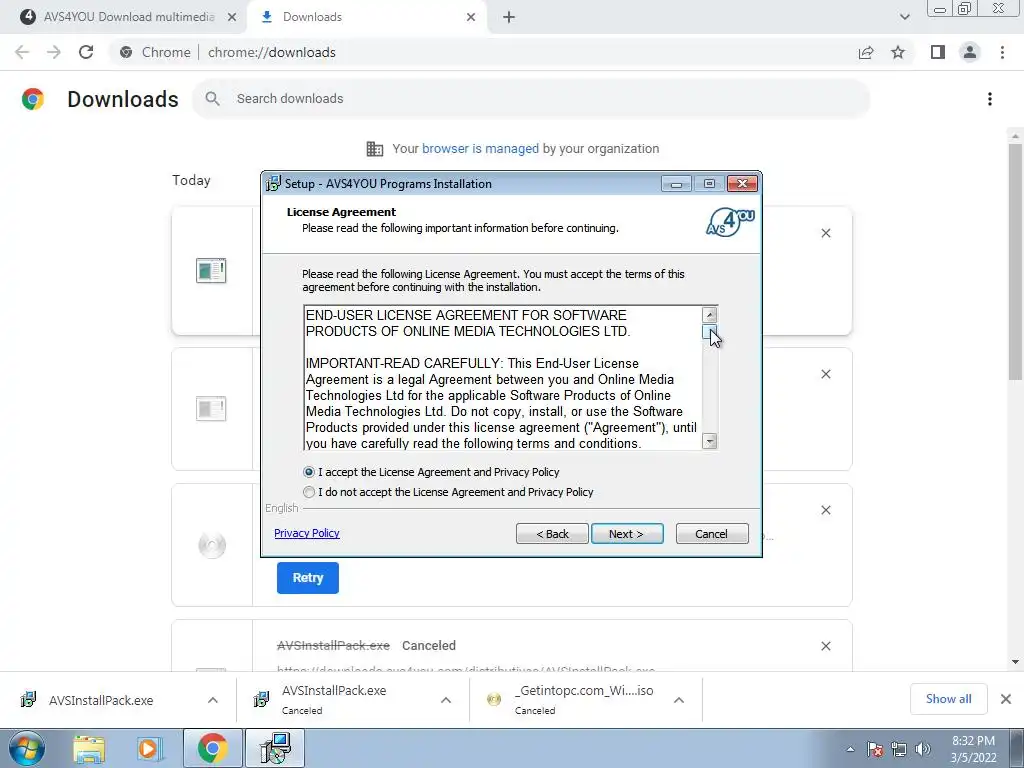The width and height of the screenshot is (1024, 768).
Task: Remove third download entry with Retry
Action: click(x=825, y=510)
